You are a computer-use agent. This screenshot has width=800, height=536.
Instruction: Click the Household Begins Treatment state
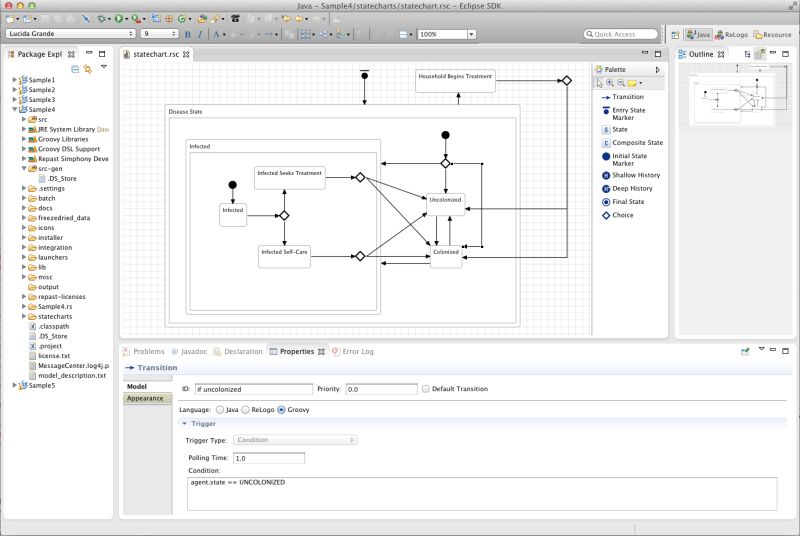pyautogui.click(x=455, y=81)
